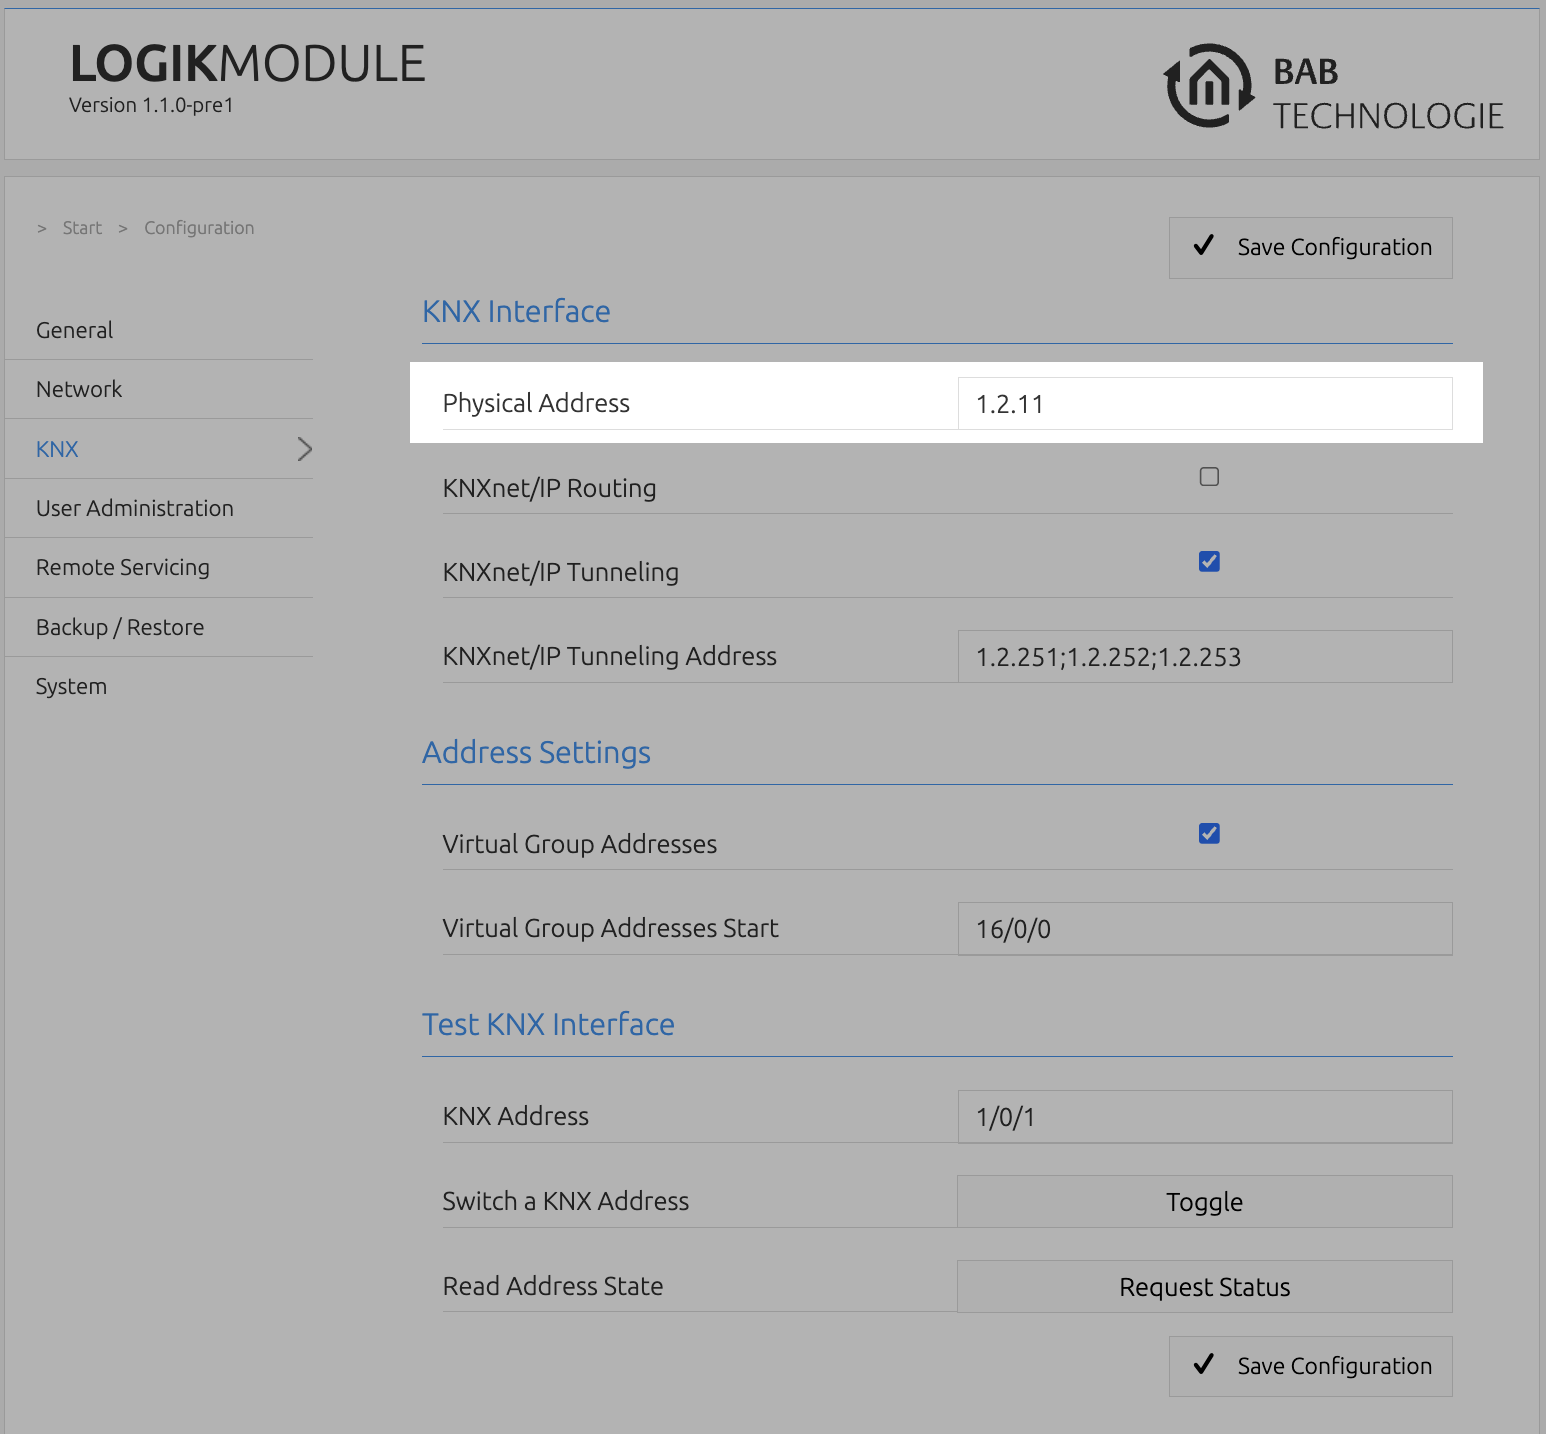Click the checkmark icon on bottom Save Configuration
This screenshot has height=1434, width=1546.
tap(1204, 1364)
